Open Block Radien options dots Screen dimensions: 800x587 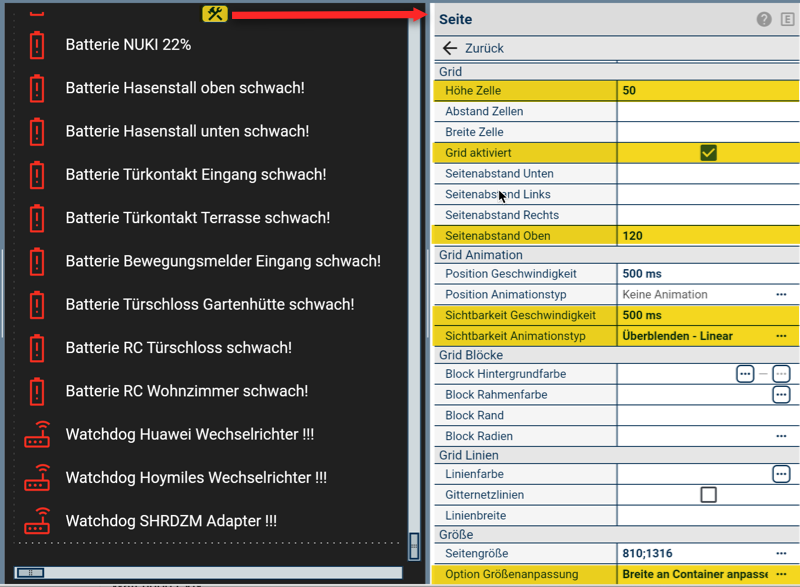(x=781, y=436)
